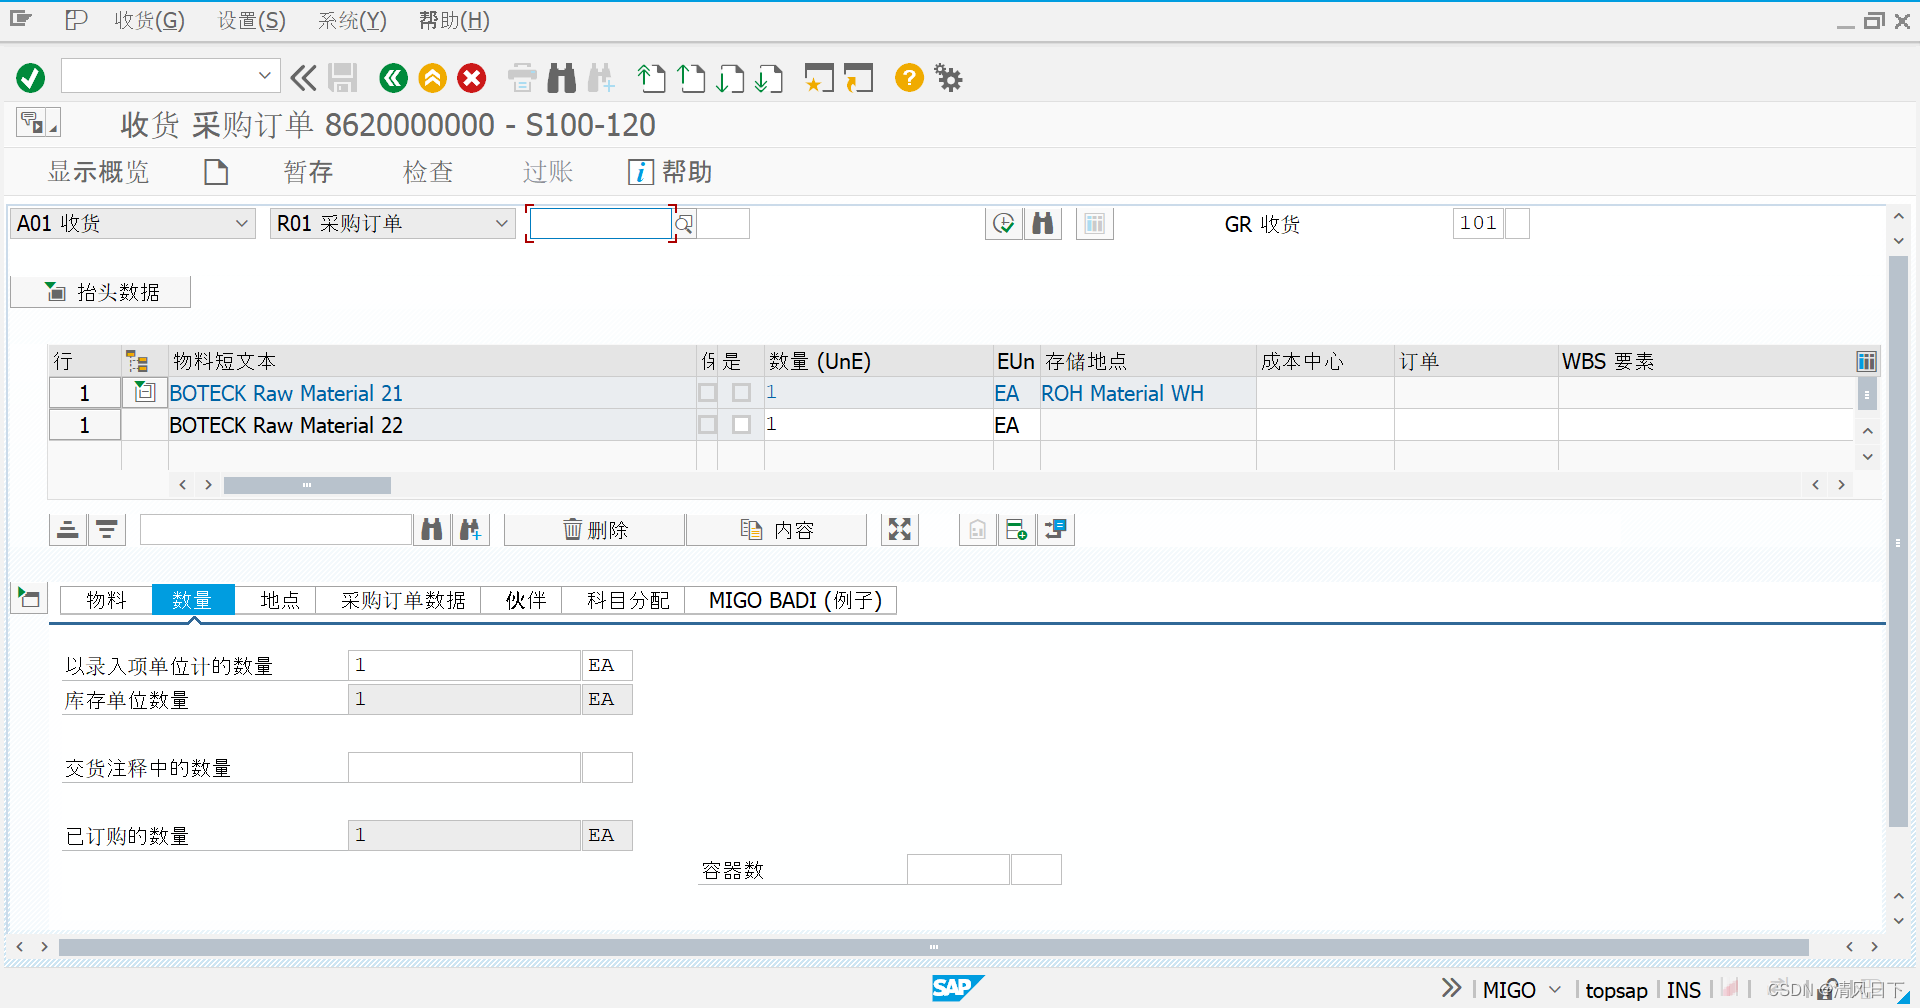
Task: Expand the MIGO status bar dropdown arrow
Action: coord(1555,990)
